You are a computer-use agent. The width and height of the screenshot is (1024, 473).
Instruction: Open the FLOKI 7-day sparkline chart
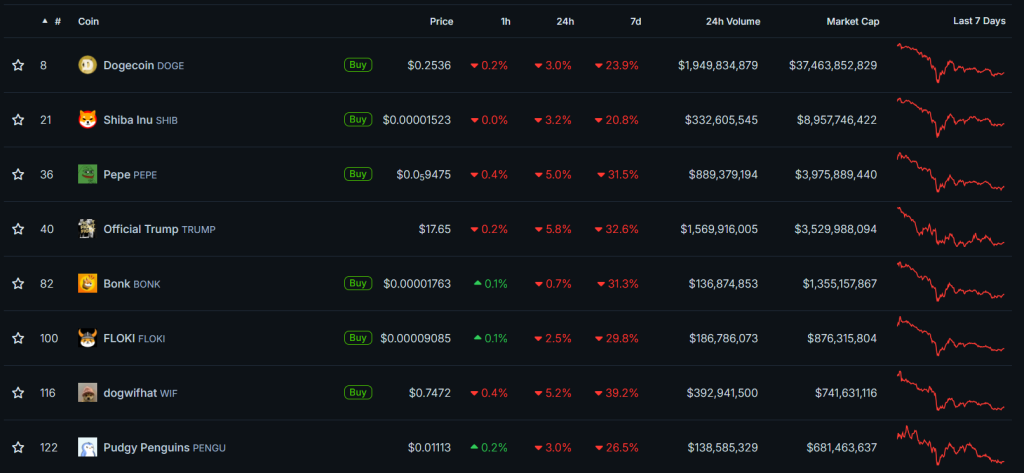[x=952, y=336]
